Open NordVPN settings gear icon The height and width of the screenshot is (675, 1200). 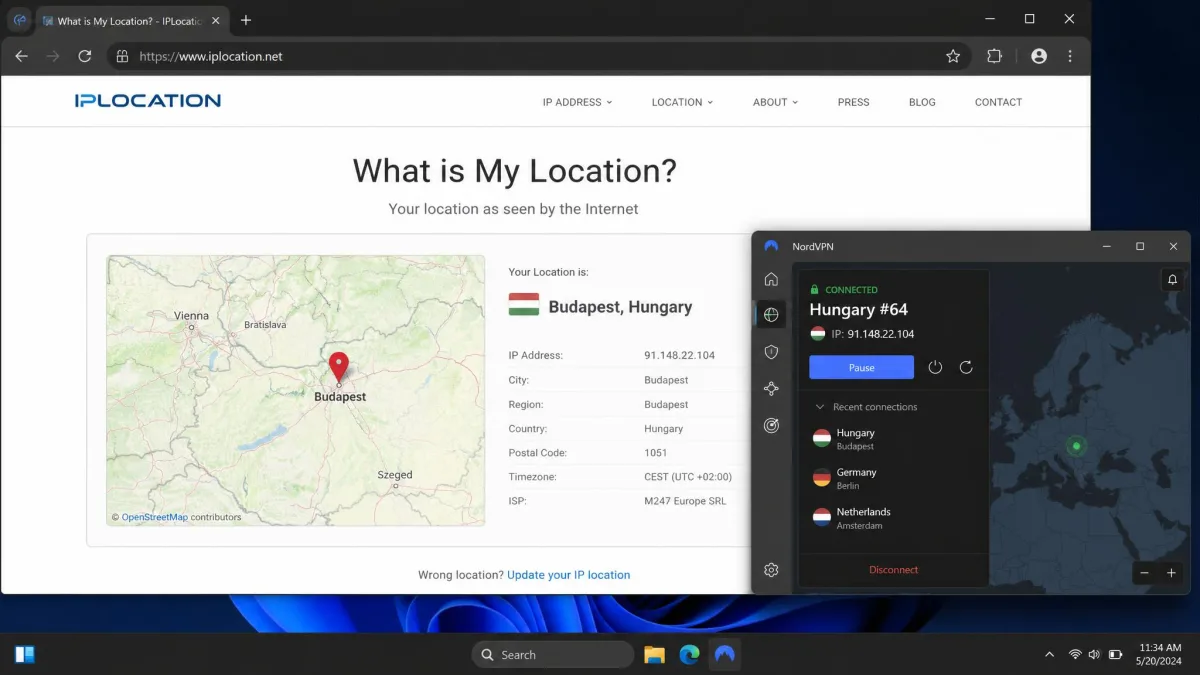[x=771, y=570]
